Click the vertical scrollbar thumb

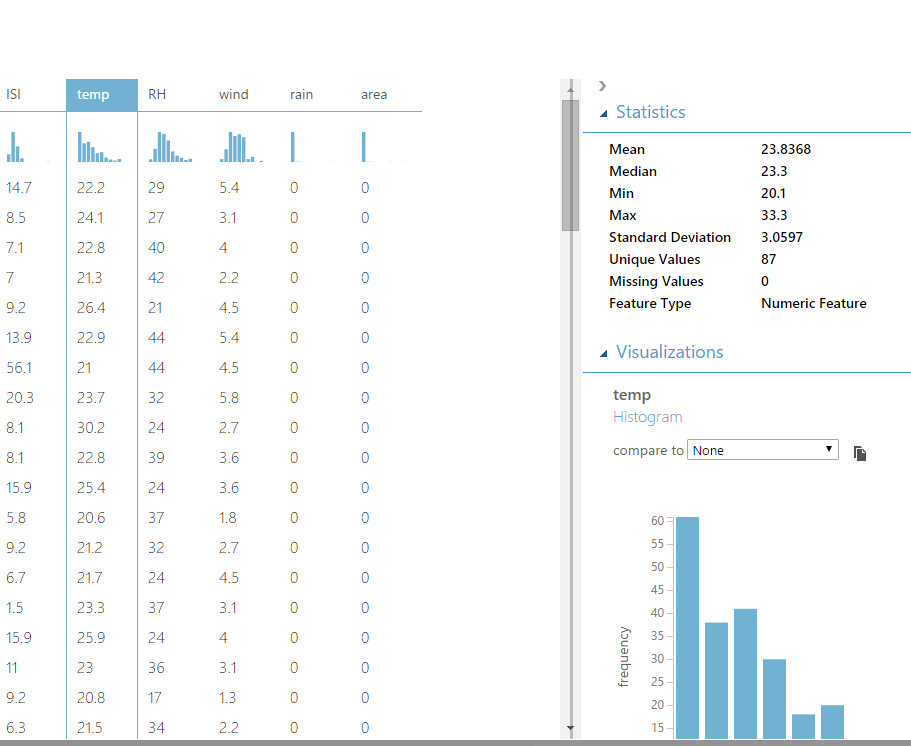570,165
